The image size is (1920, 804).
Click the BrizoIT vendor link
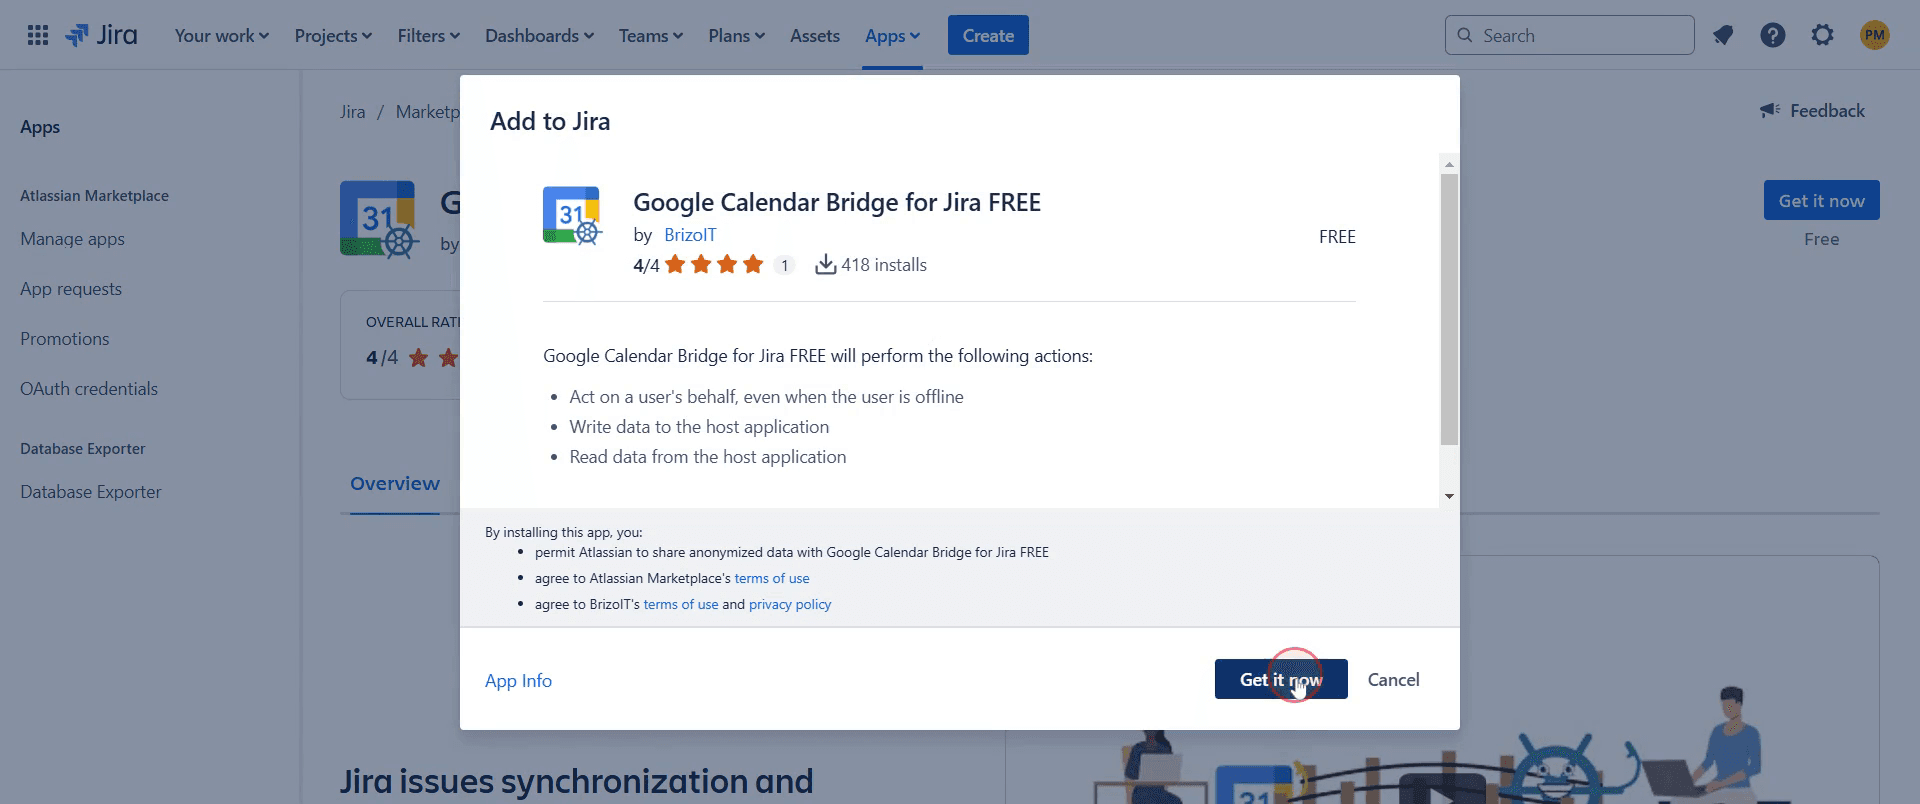pyautogui.click(x=690, y=235)
